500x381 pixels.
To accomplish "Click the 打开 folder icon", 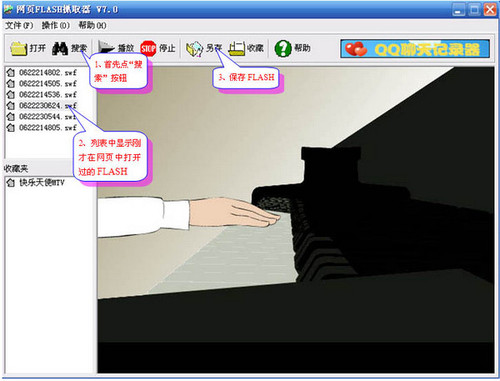I will click(19, 49).
